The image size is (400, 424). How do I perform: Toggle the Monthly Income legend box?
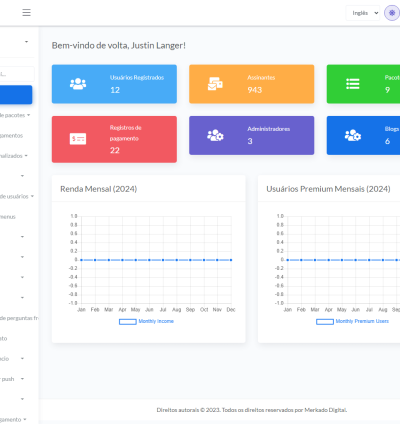tap(128, 322)
